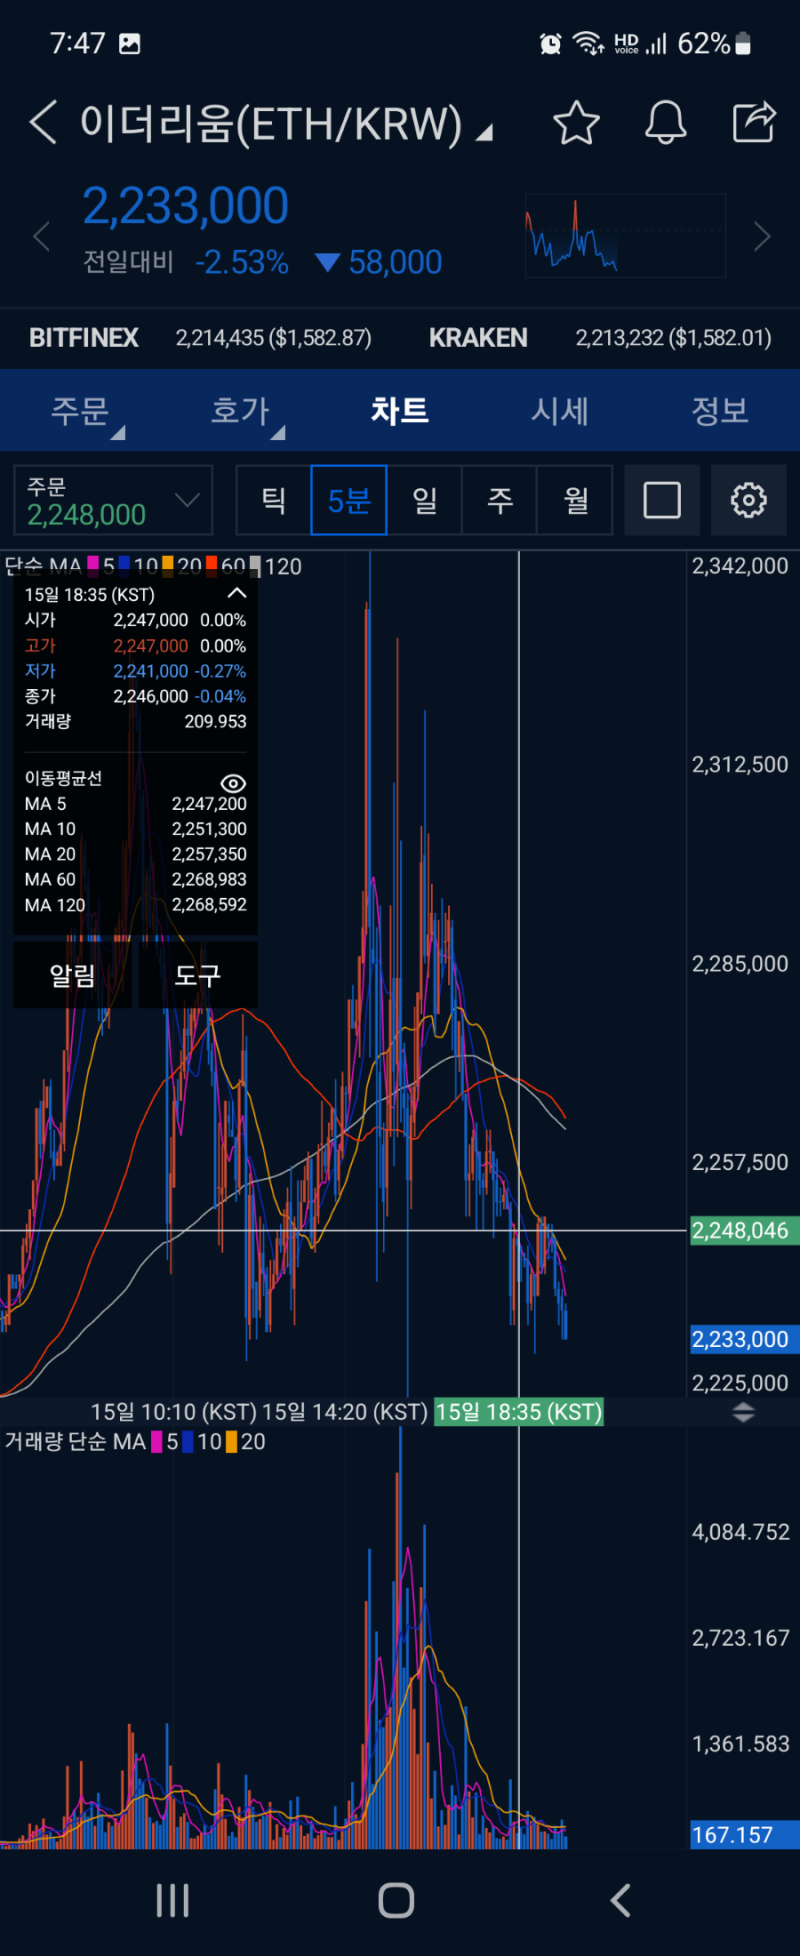
Task: Tap the 15일 18:35 (KST) time marker
Action: coord(519,1412)
